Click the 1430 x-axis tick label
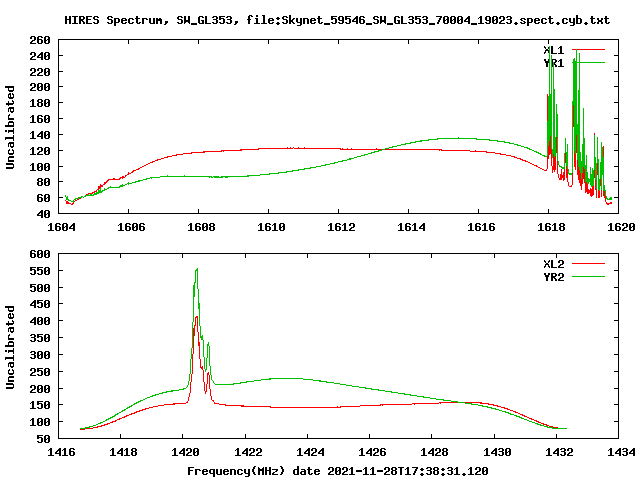 click(x=497, y=452)
